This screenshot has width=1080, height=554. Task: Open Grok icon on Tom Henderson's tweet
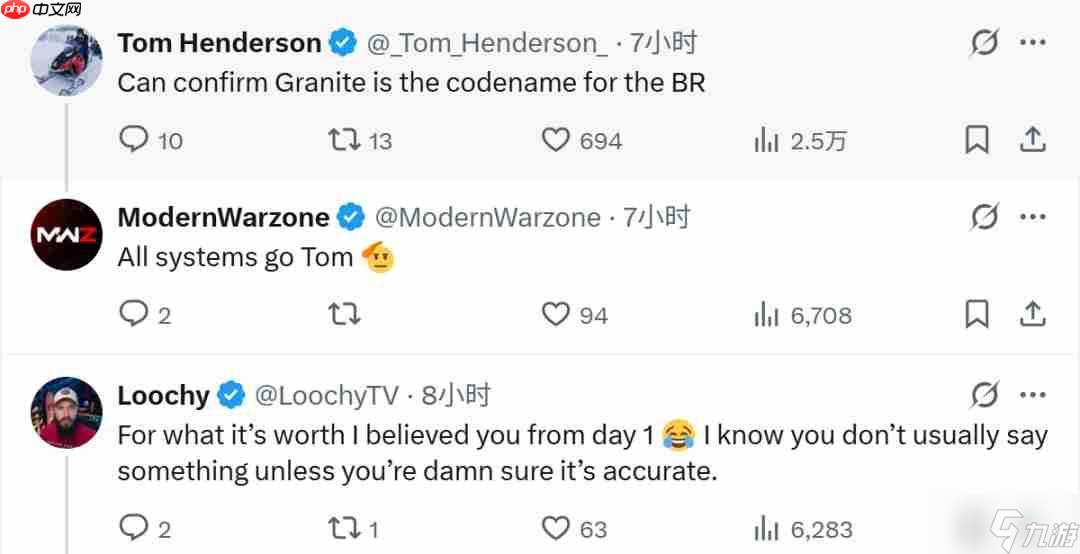(x=985, y=43)
